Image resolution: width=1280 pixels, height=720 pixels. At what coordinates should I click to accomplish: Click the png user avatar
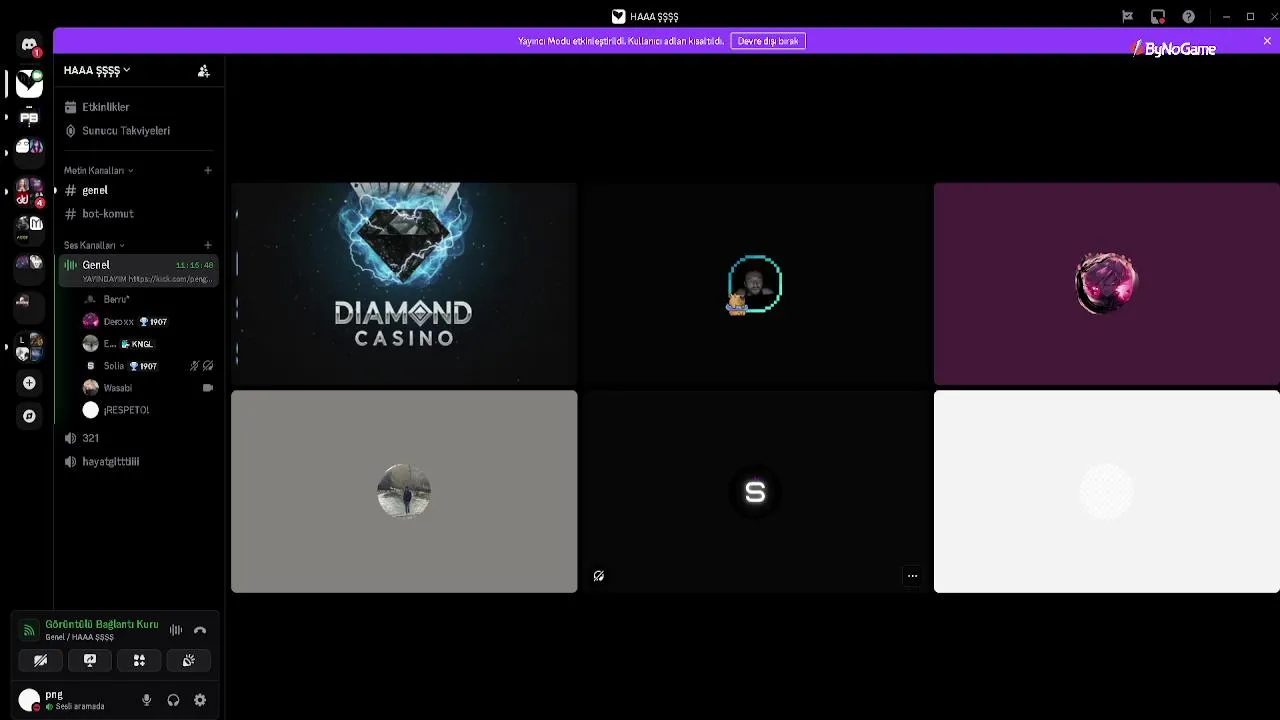point(29,700)
